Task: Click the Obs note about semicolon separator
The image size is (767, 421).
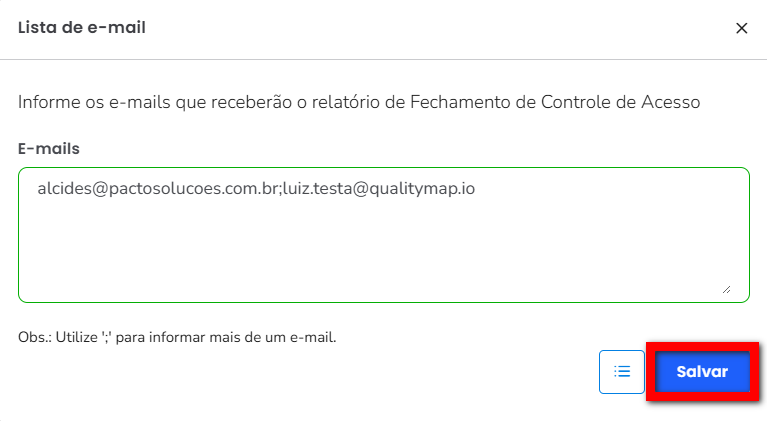Action: coord(177,337)
